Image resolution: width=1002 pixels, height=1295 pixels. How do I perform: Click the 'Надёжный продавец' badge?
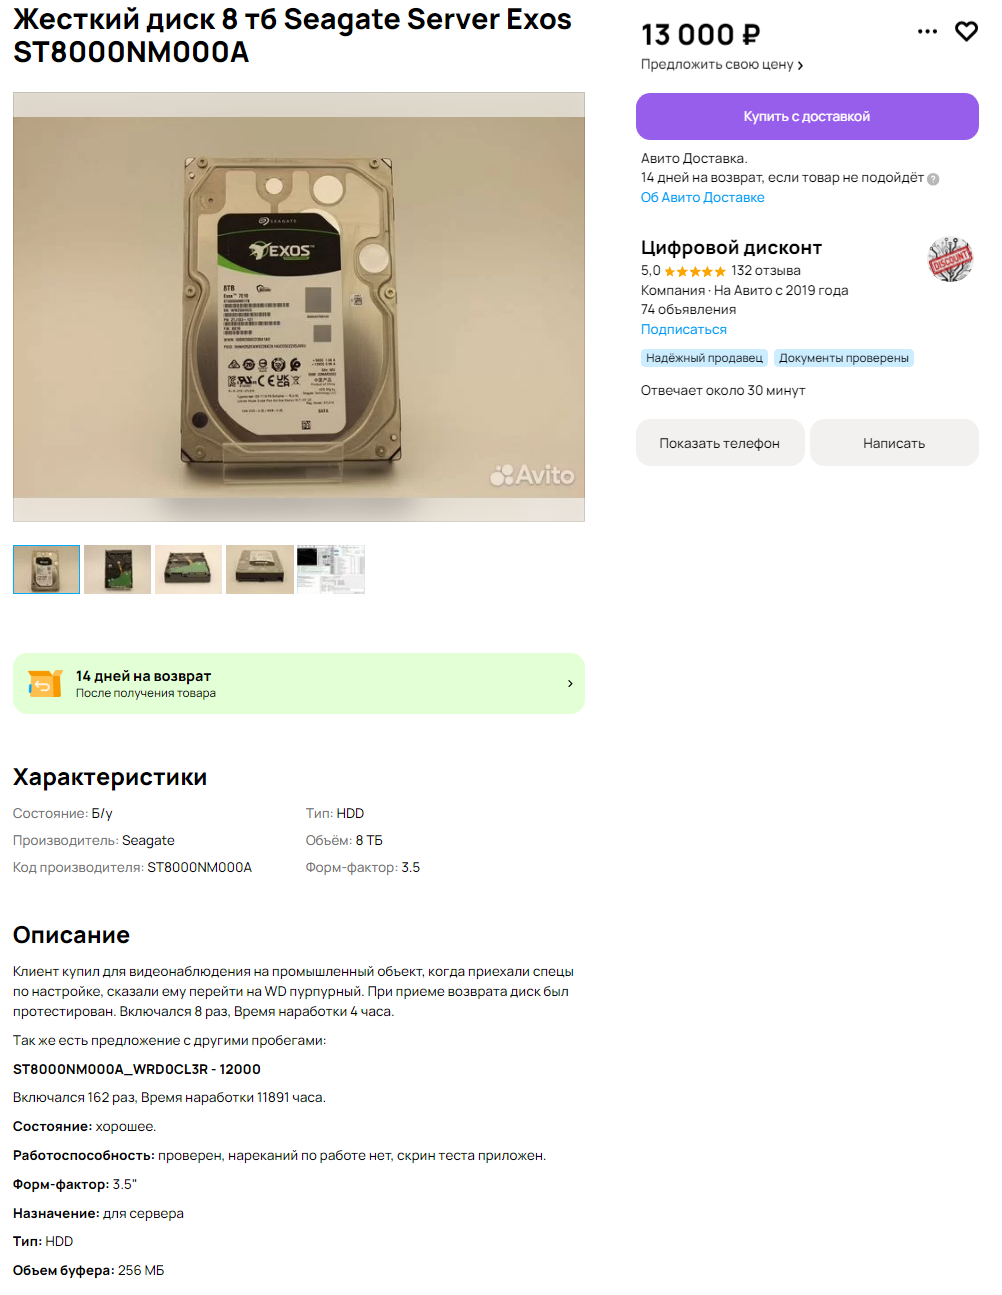click(x=704, y=358)
